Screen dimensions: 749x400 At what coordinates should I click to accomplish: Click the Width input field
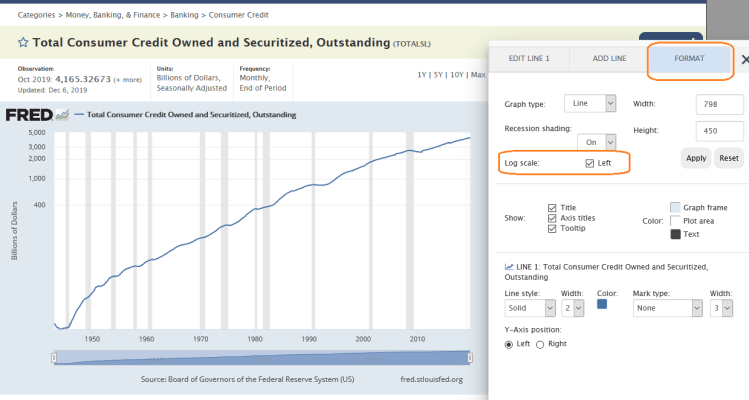[x=719, y=104]
